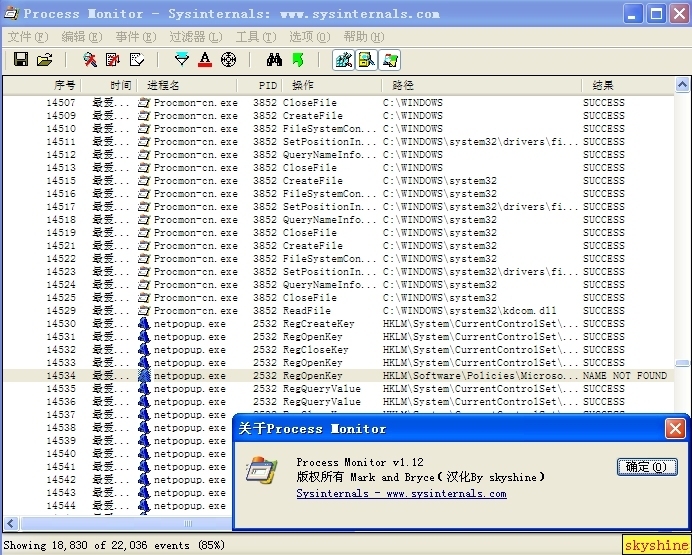Select event row 14507 CloseFile

pyautogui.click(x=339, y=103)
